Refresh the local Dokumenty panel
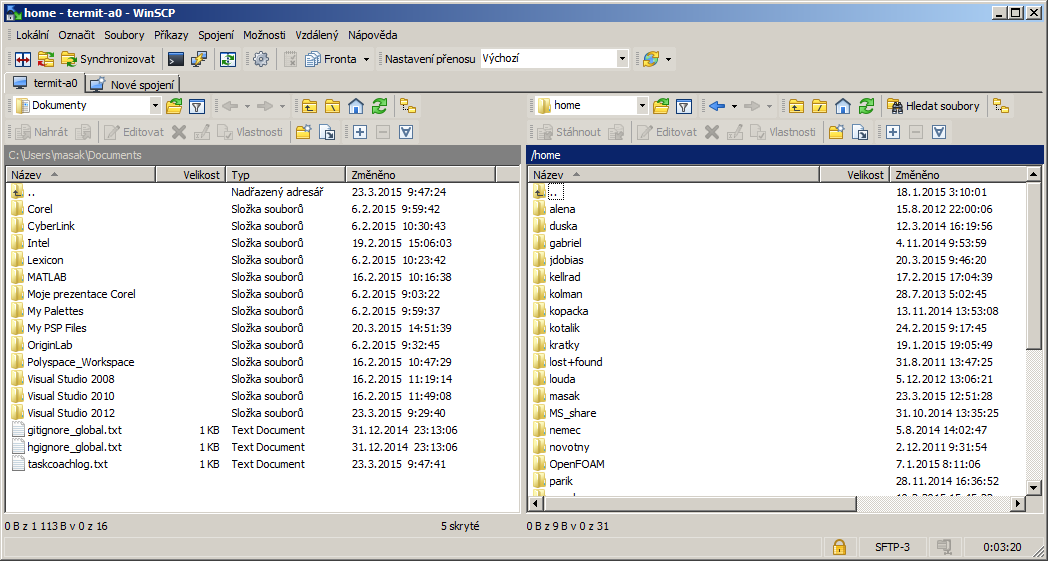The height and width of the screenshot is (561, 1048). (x=379, y=106)
